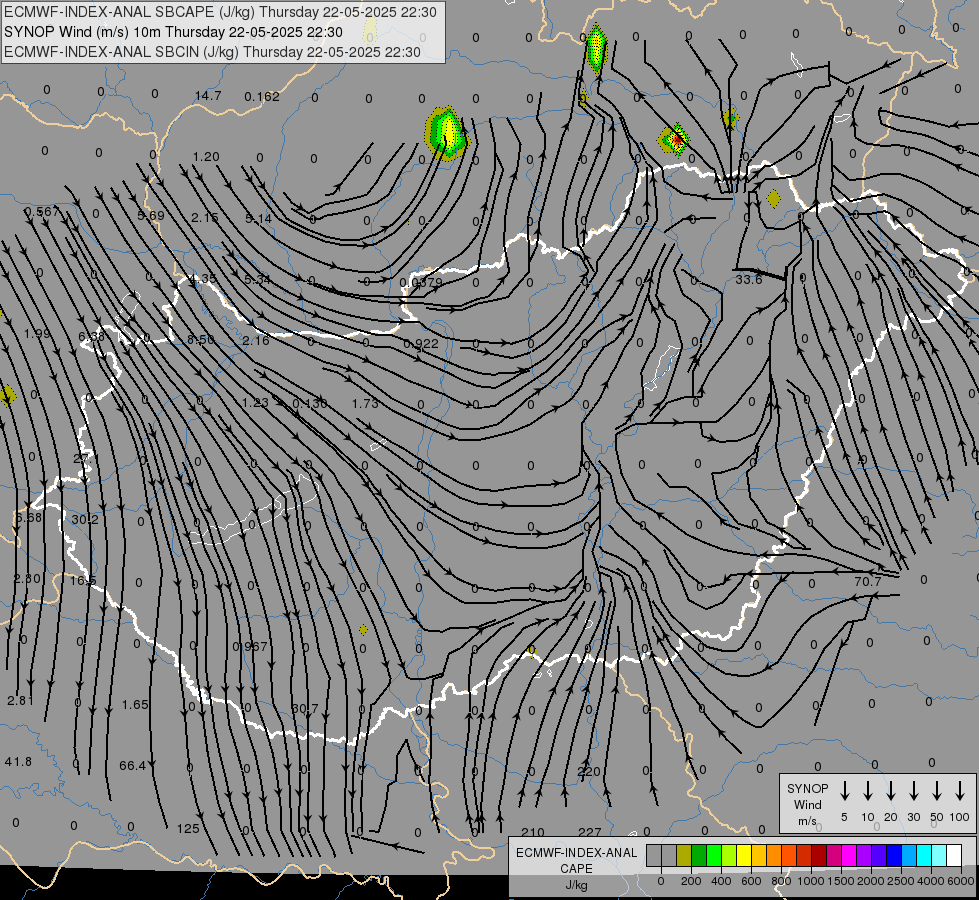Click the 2.81 value on the map

pos(21,700)
